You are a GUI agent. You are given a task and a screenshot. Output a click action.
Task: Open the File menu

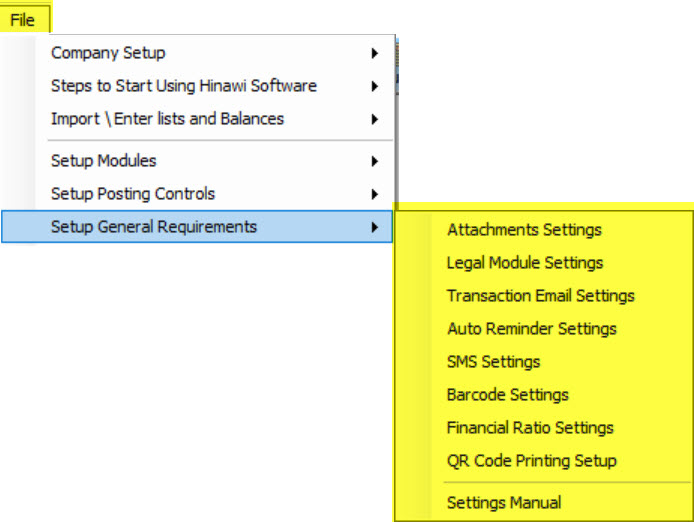(23, 20)
